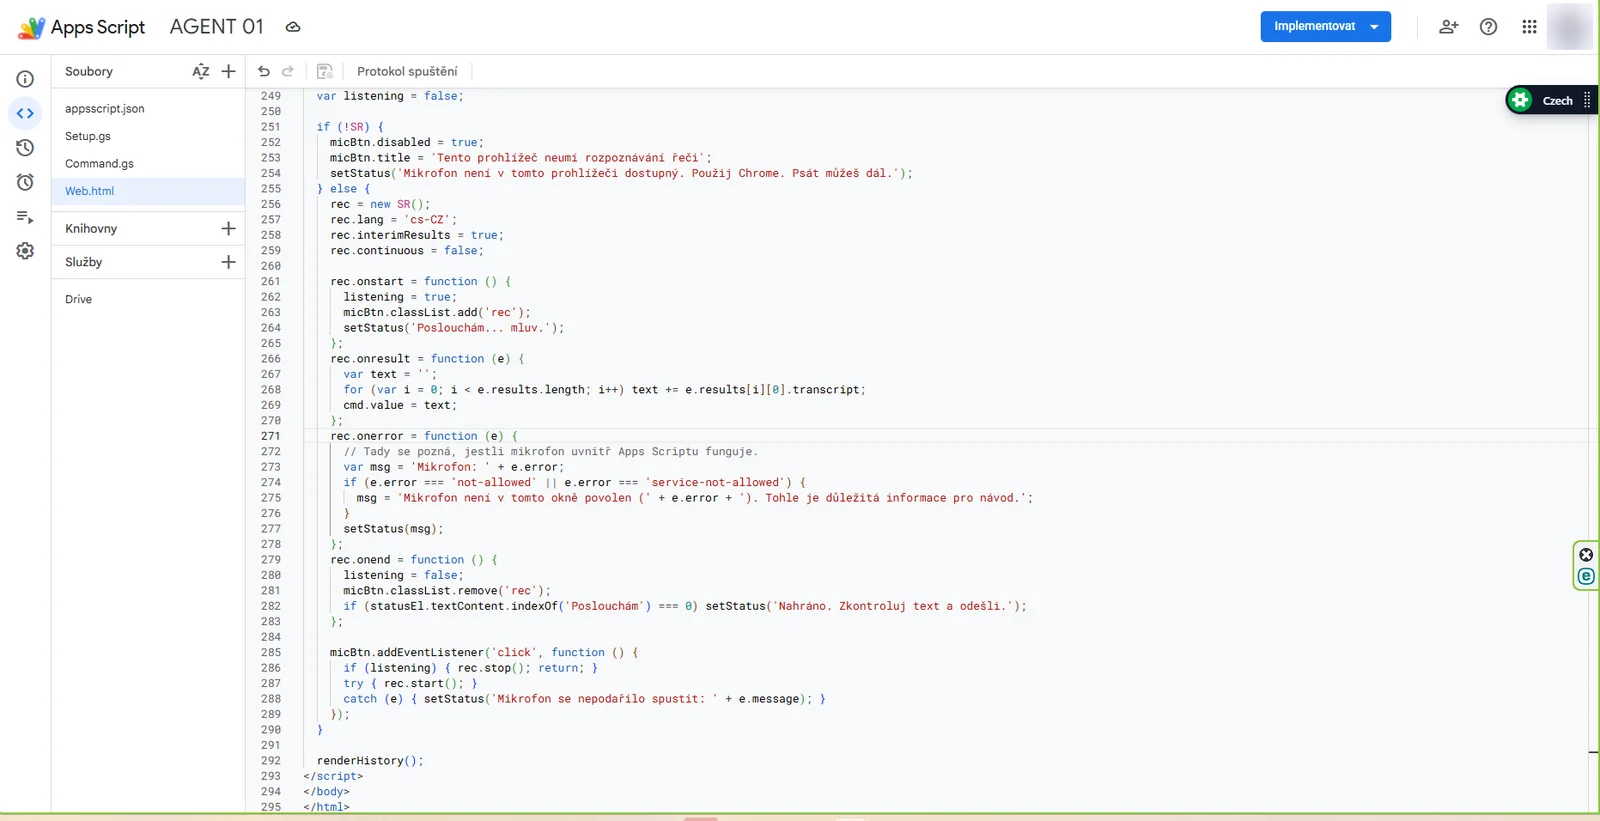Click the Apps Script logo
Image resolution: width=1600 pixels, height=821 pixels.
(32, 28)
